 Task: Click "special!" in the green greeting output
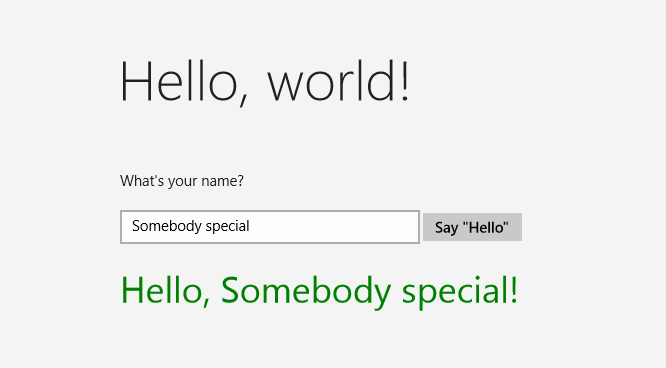tap(460, 292)
